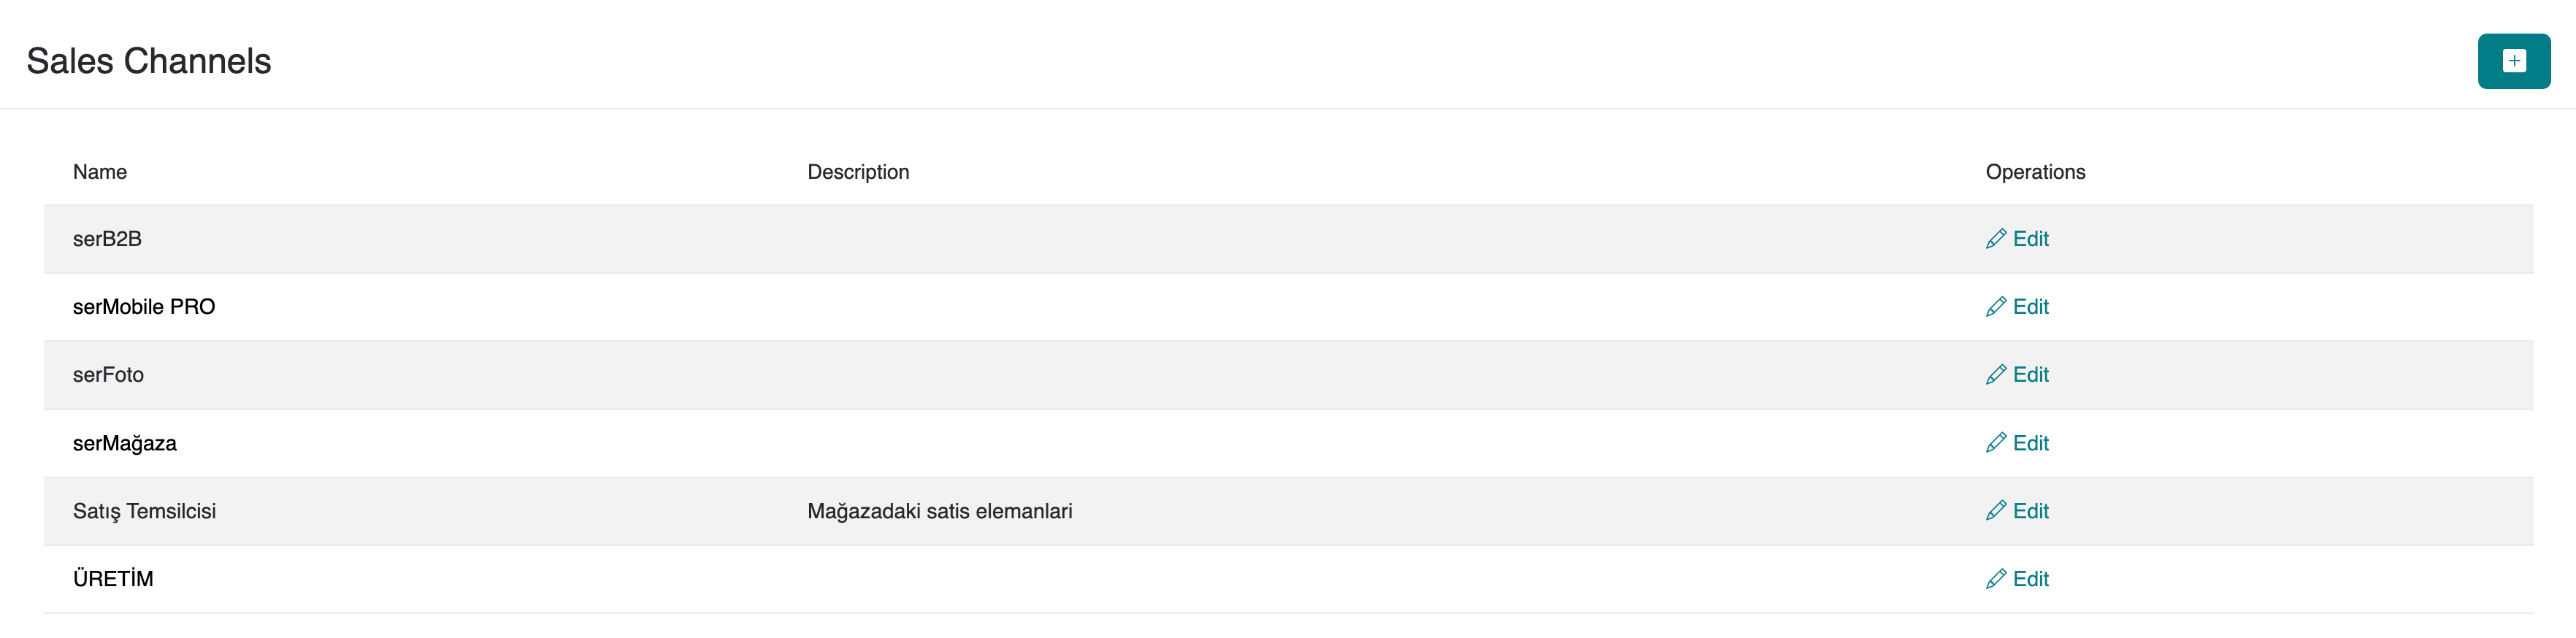Open Edit link for serB2B
2576x638 pixels.
click(x=2031, y=239)
